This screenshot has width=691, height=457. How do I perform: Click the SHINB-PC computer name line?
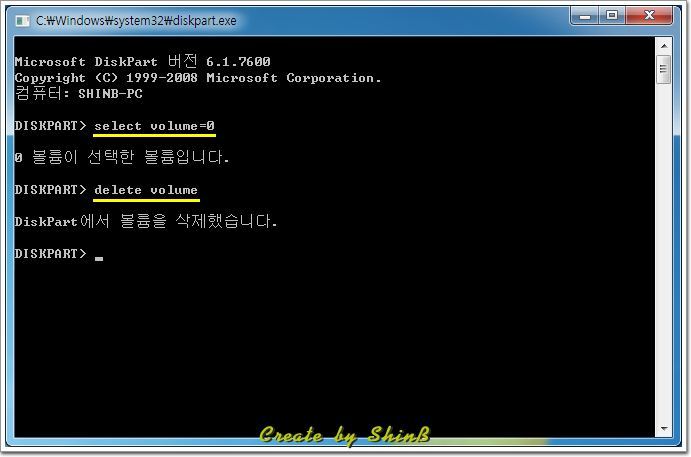78,93
